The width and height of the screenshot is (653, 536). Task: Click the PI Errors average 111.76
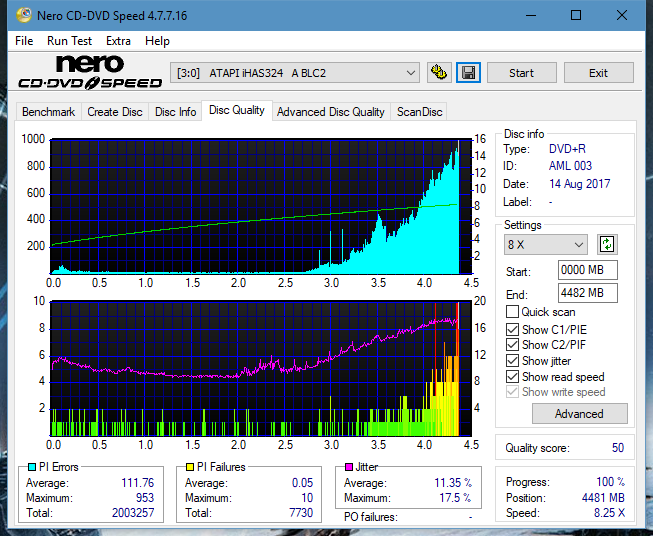pos(137,483)
